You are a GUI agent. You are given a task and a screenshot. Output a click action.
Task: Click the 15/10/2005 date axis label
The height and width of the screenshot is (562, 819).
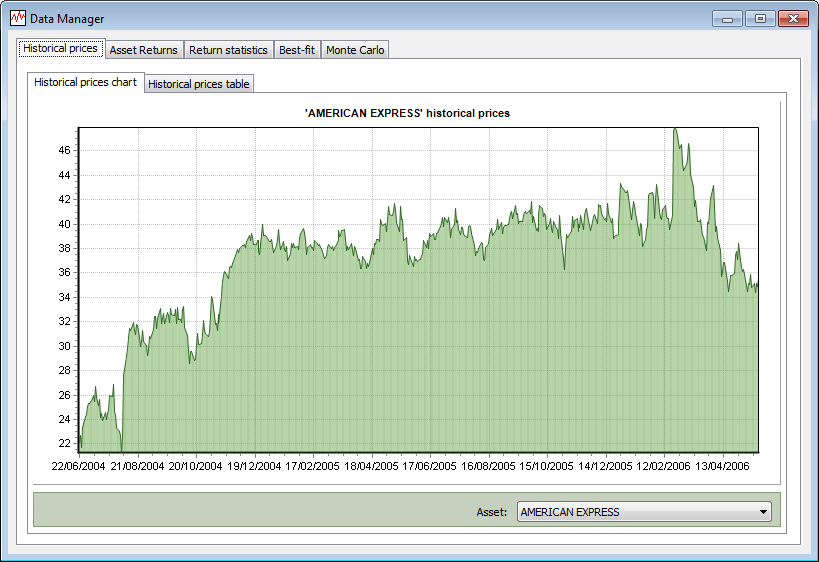click(x=546, y=466)
